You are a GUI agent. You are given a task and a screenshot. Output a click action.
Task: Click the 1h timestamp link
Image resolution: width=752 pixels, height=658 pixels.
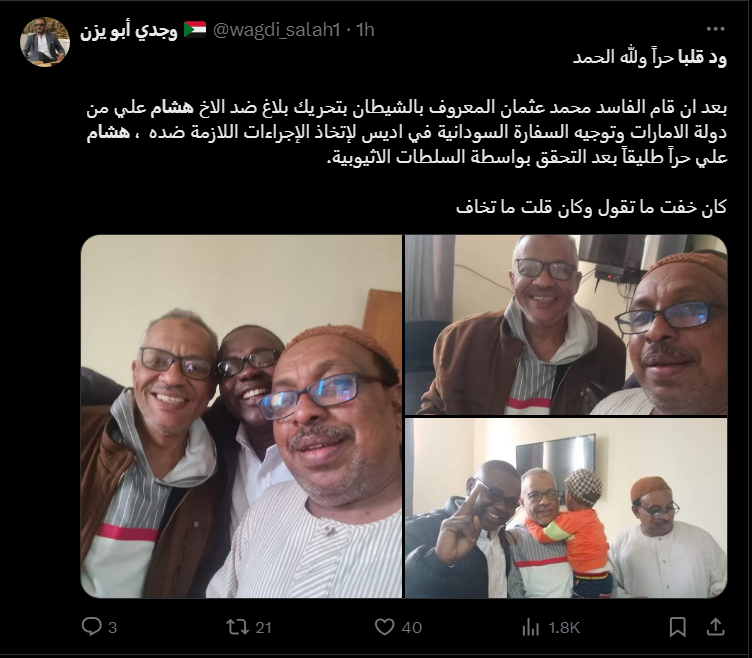(365, 30)
